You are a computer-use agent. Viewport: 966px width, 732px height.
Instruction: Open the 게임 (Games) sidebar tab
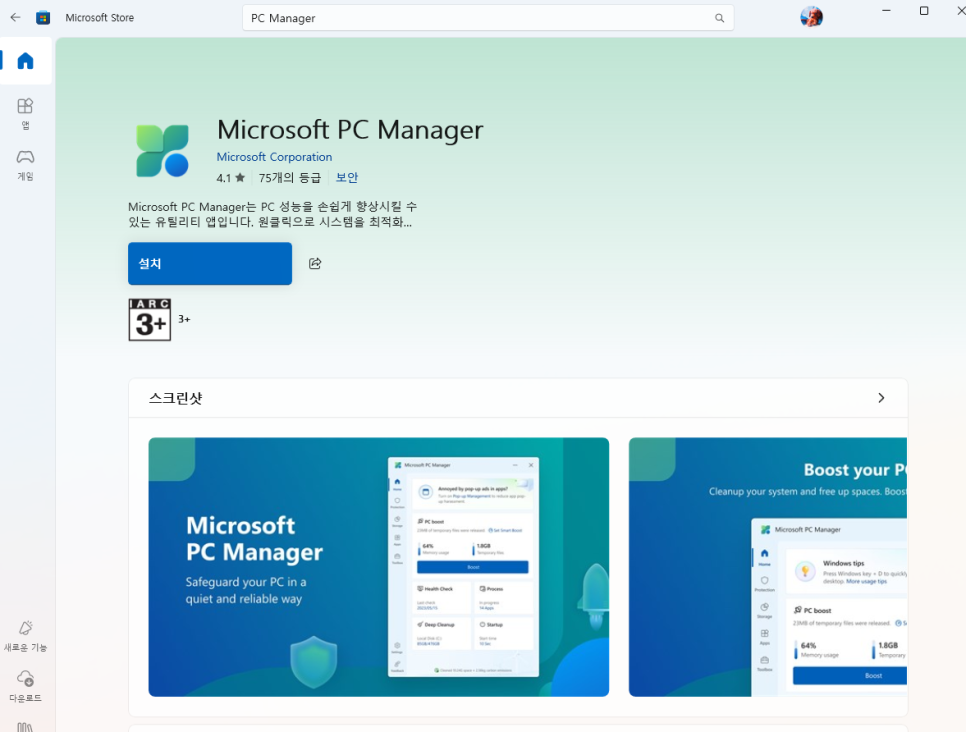tap(25, 165)
